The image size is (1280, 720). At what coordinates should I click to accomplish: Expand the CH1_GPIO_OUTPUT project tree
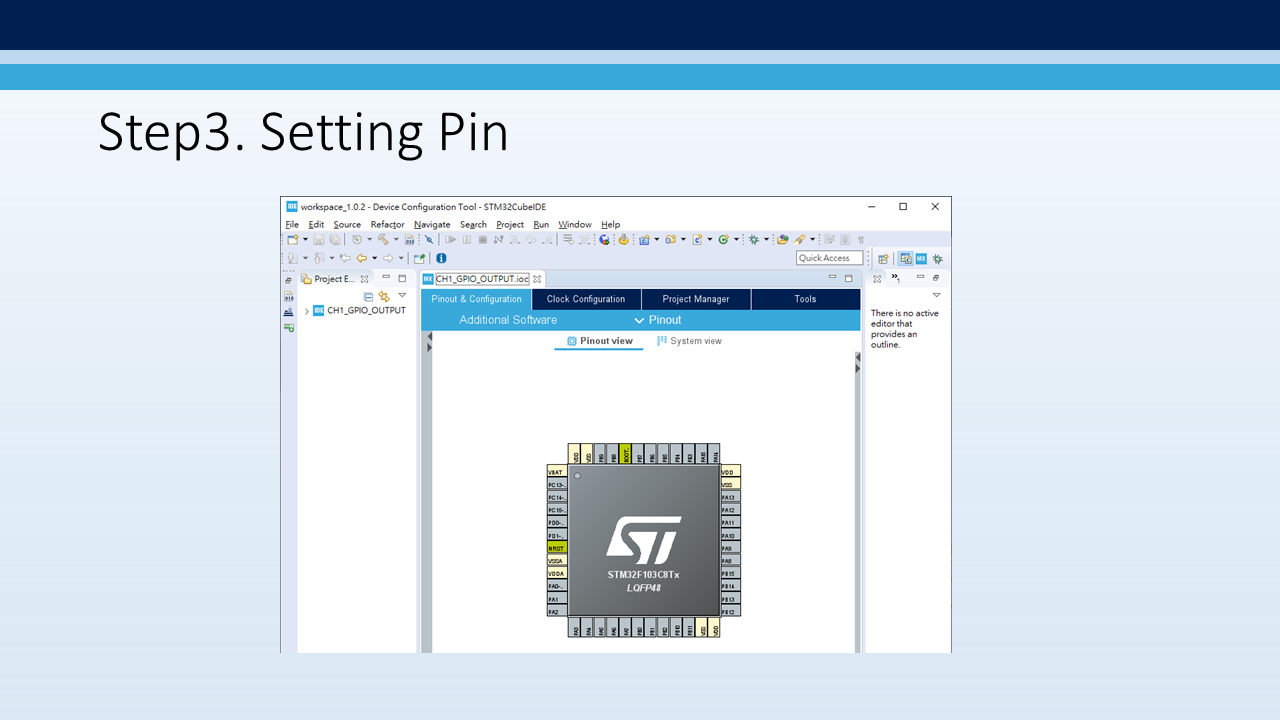(x=307, y=311)
